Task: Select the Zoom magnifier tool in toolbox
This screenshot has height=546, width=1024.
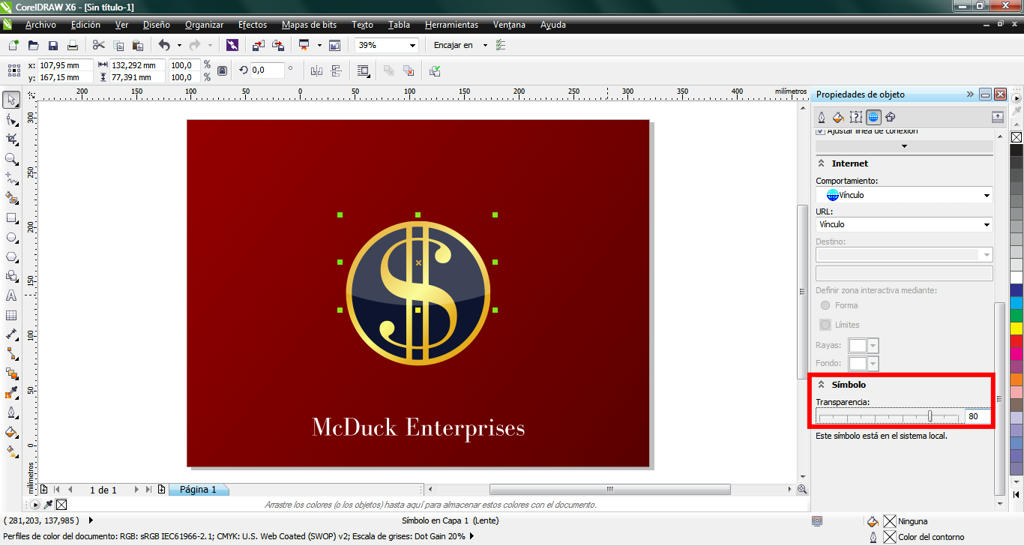Action: click(11, 159)
